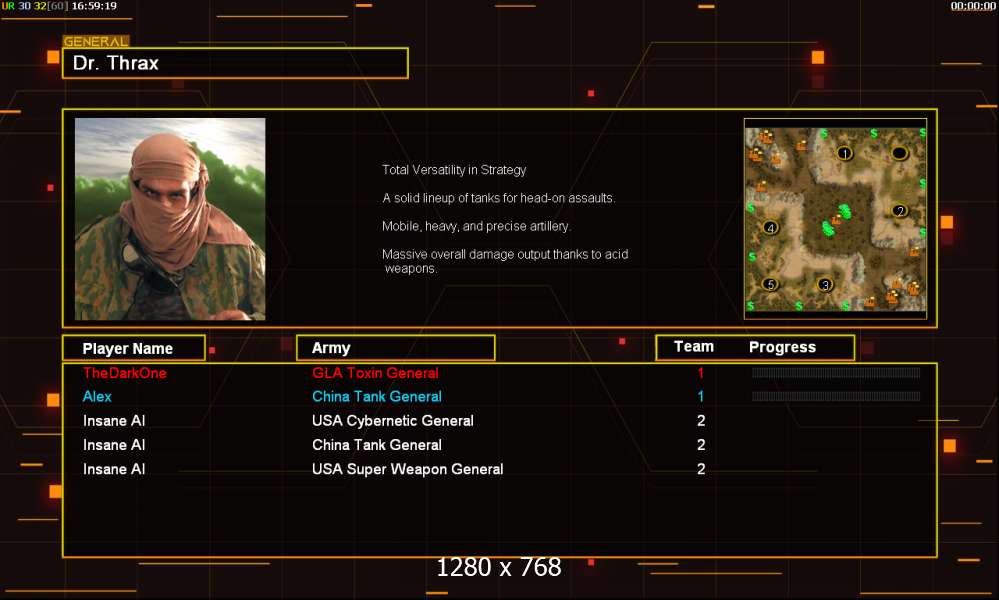Click Alex's blue team number 1

(x=701, y=396)
